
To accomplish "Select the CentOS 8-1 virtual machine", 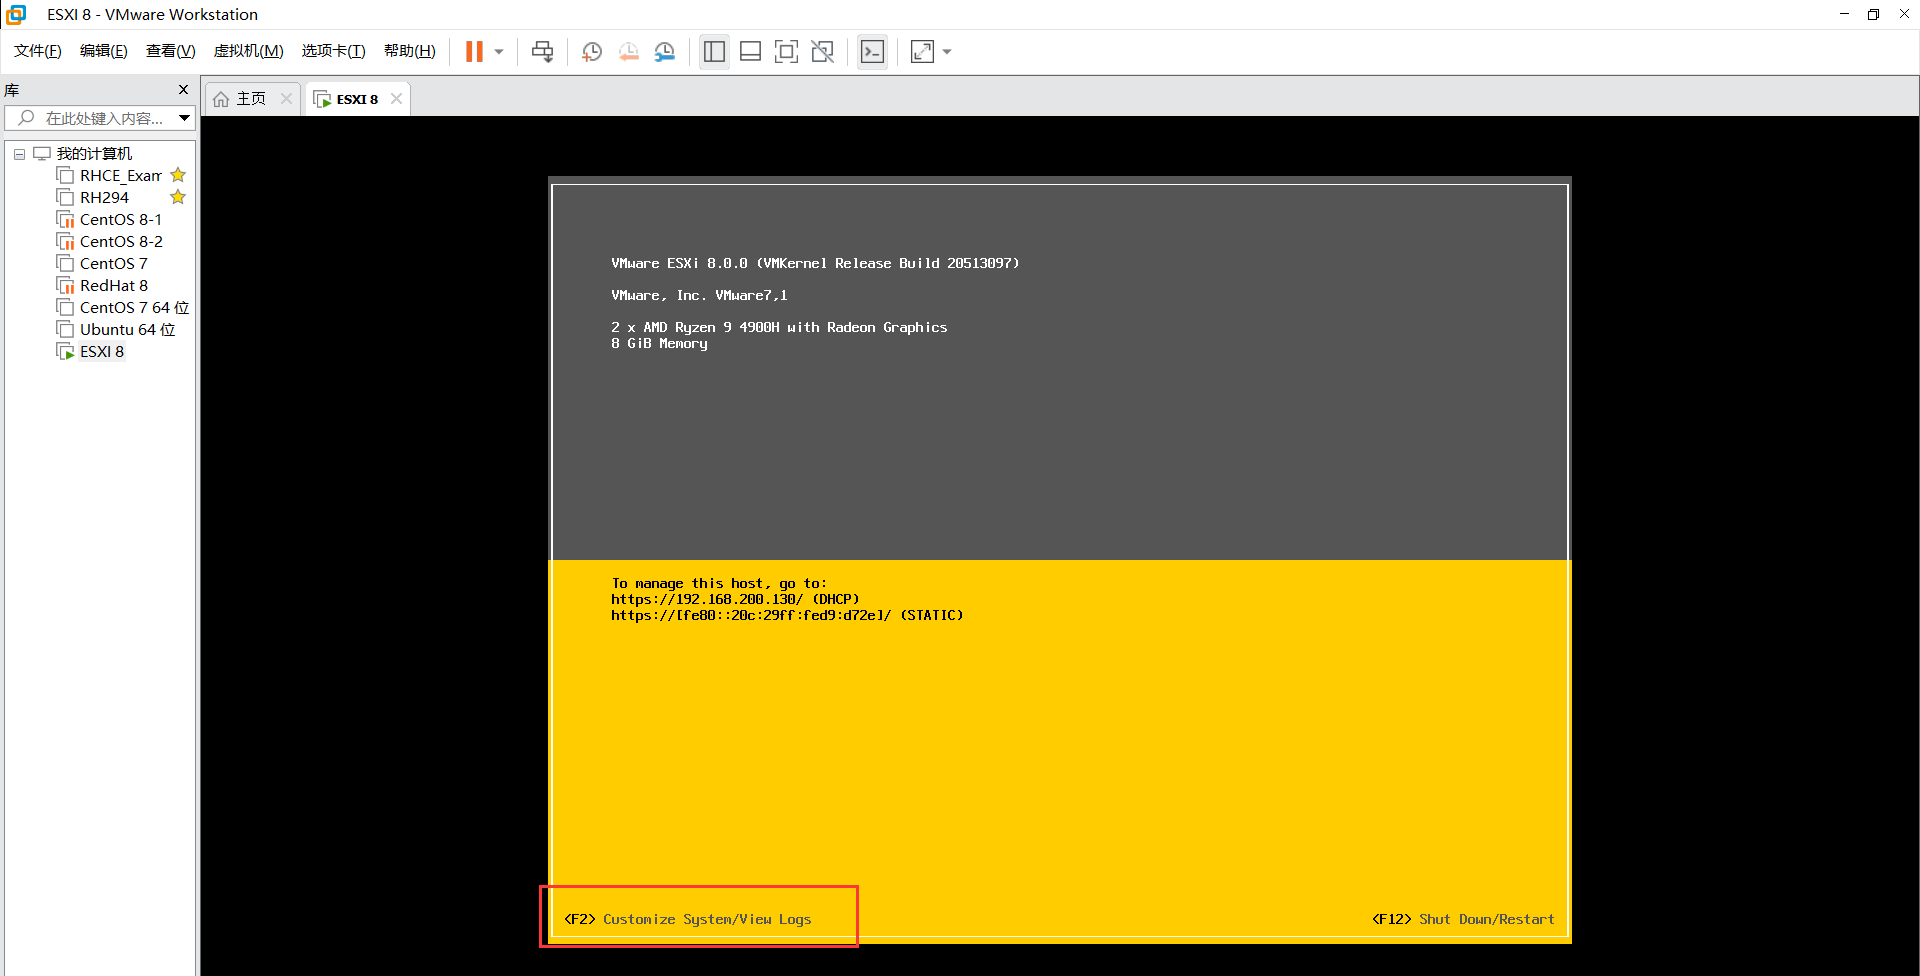I will 121,220.
